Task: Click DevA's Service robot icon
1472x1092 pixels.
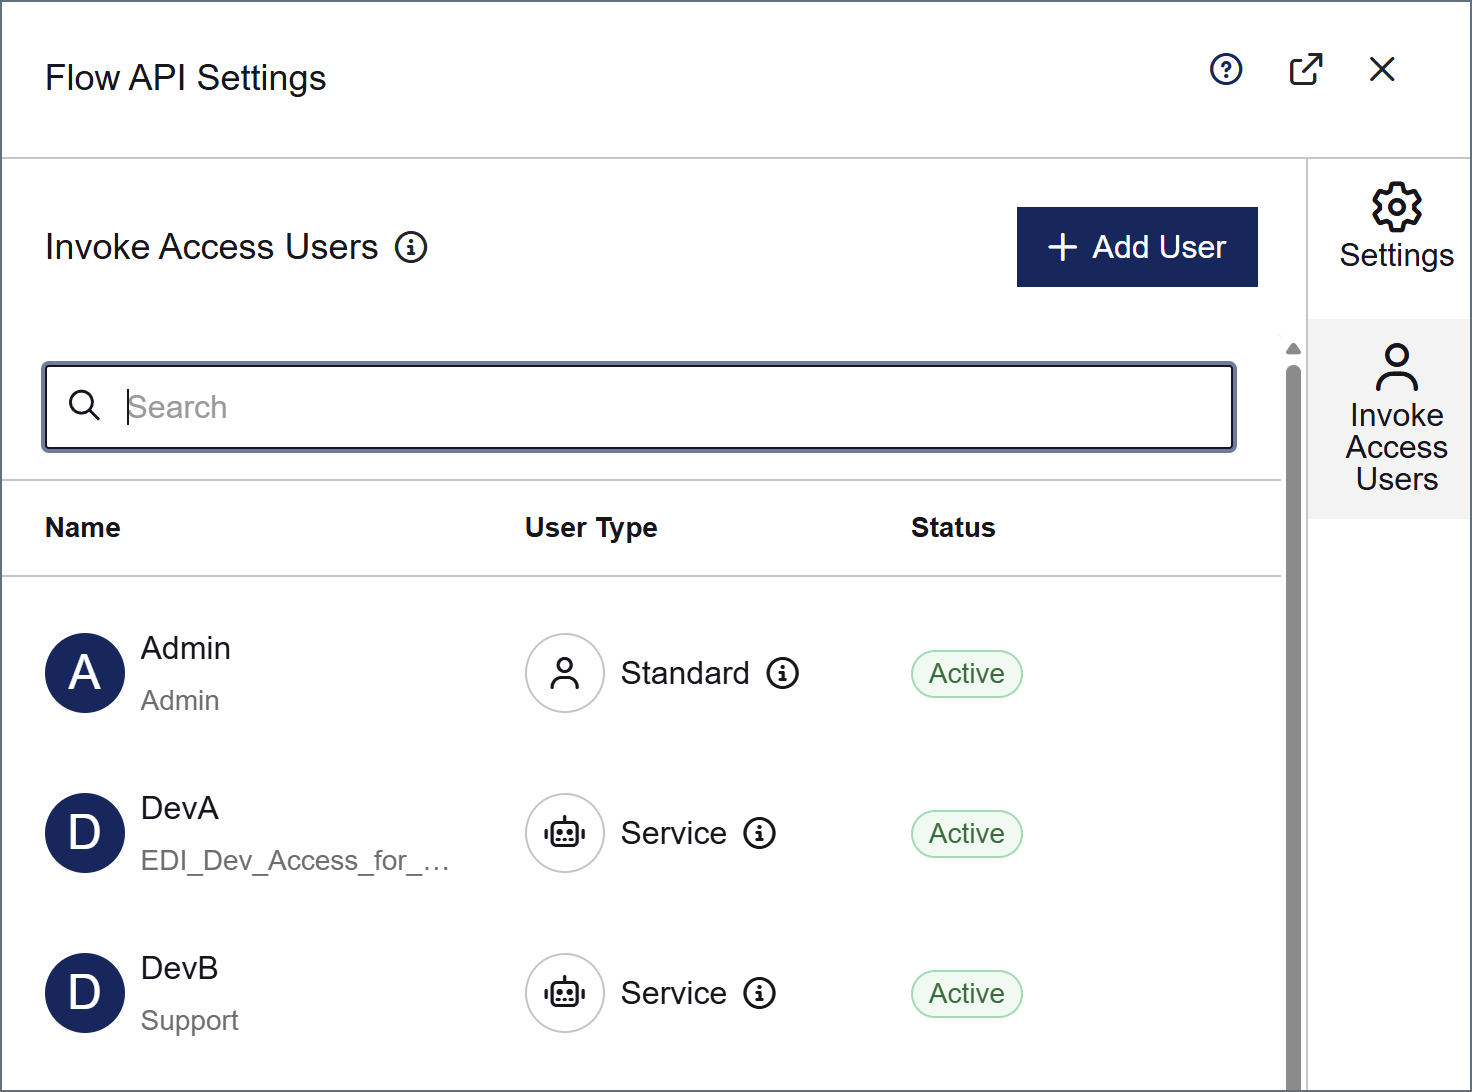Action: [x=565, y=833]
